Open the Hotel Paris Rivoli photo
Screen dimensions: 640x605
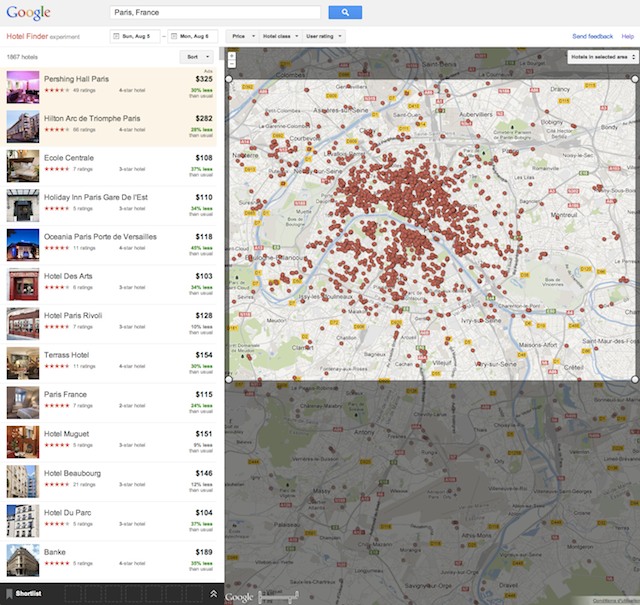(23, 324)
